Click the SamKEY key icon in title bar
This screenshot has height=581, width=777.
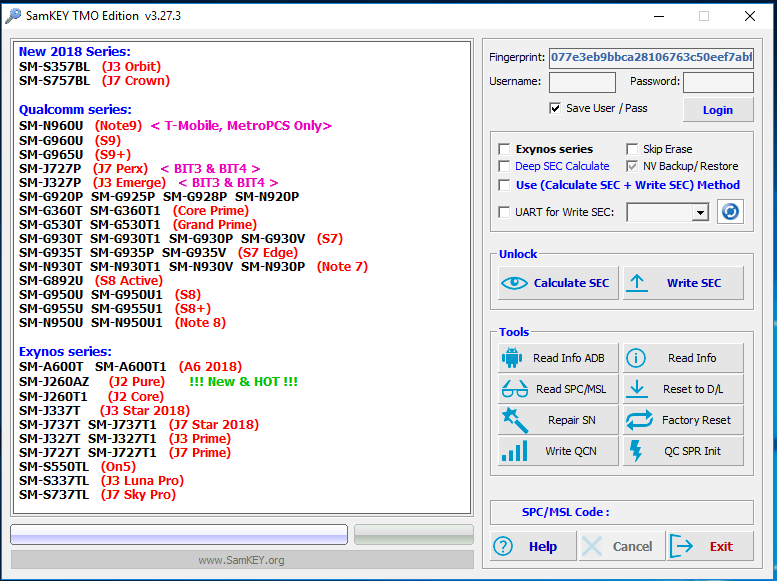pos(13,16)
